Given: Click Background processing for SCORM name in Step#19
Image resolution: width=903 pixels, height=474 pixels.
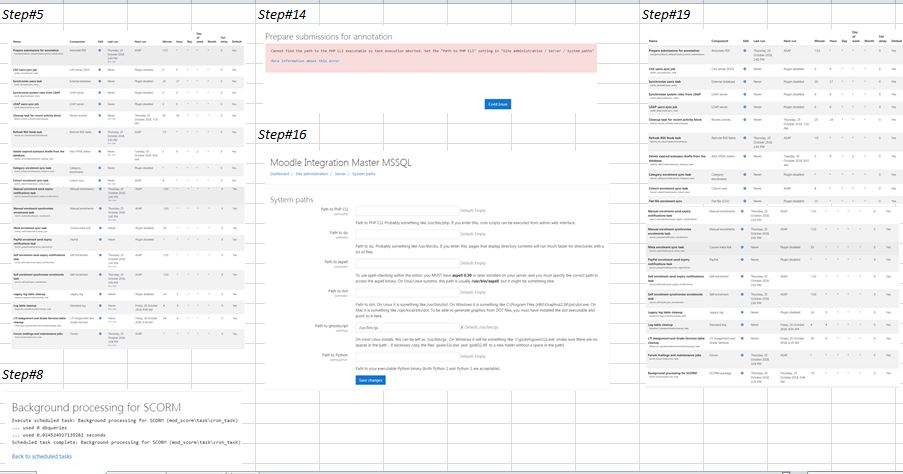Looking at the screenshot, I should 672,373.
